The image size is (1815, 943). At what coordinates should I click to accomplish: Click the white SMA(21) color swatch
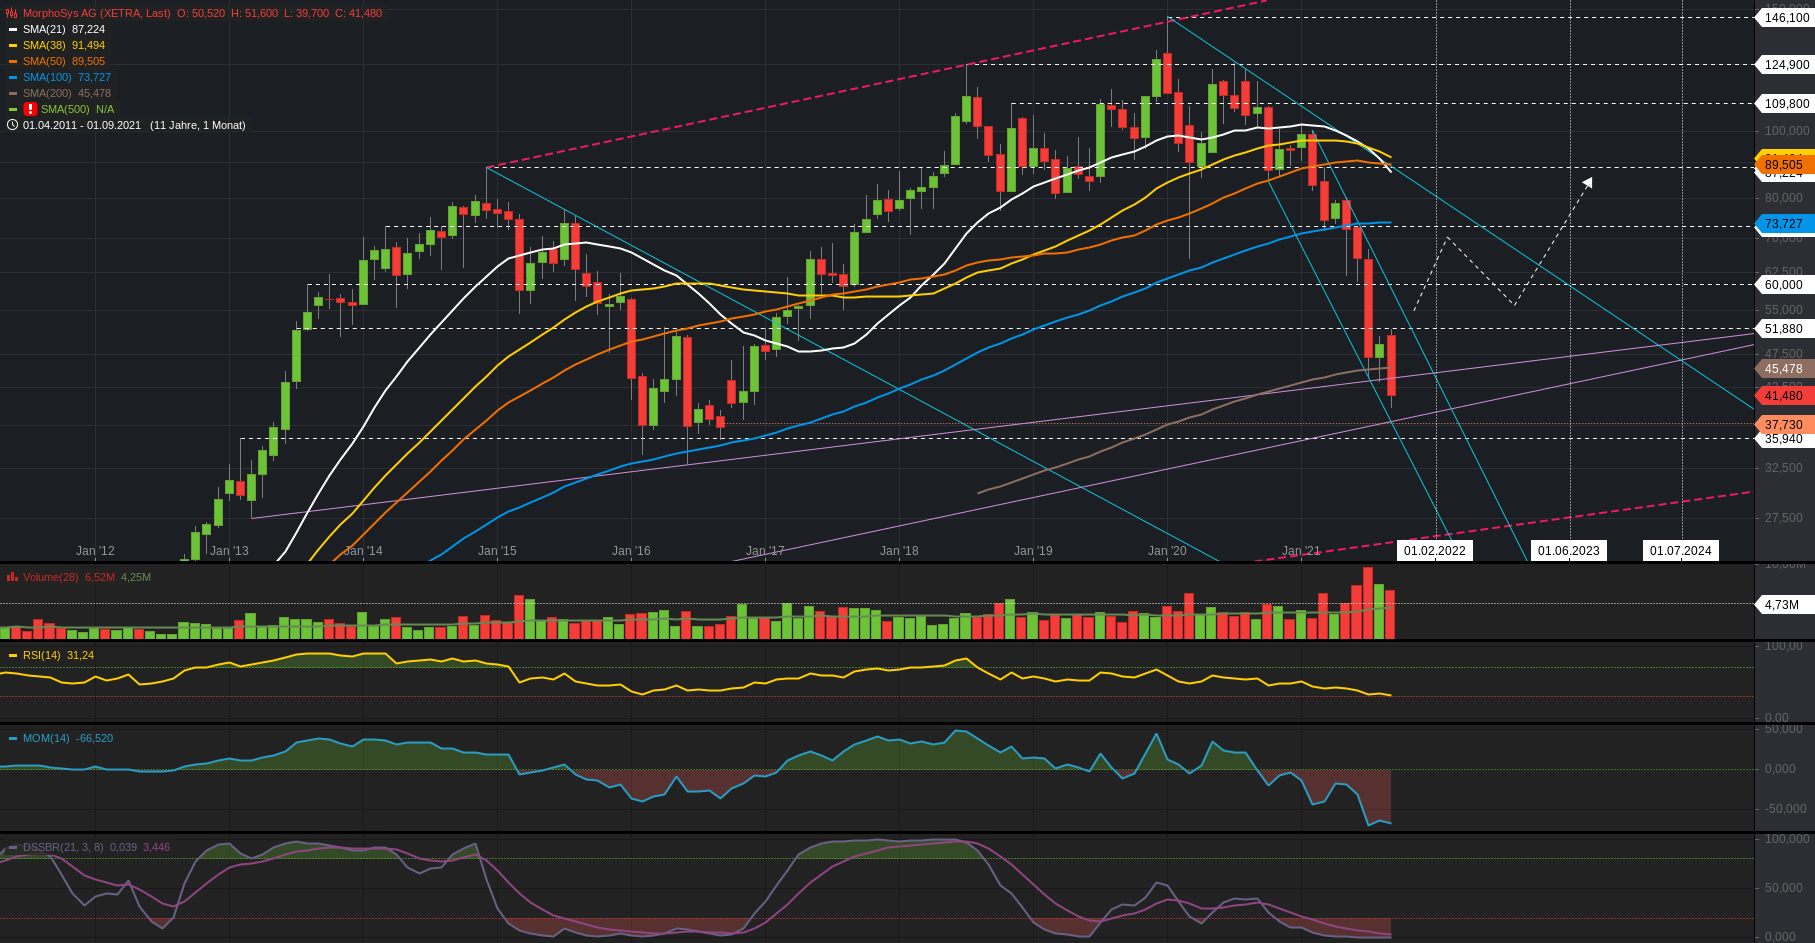[x=13, y=29]
